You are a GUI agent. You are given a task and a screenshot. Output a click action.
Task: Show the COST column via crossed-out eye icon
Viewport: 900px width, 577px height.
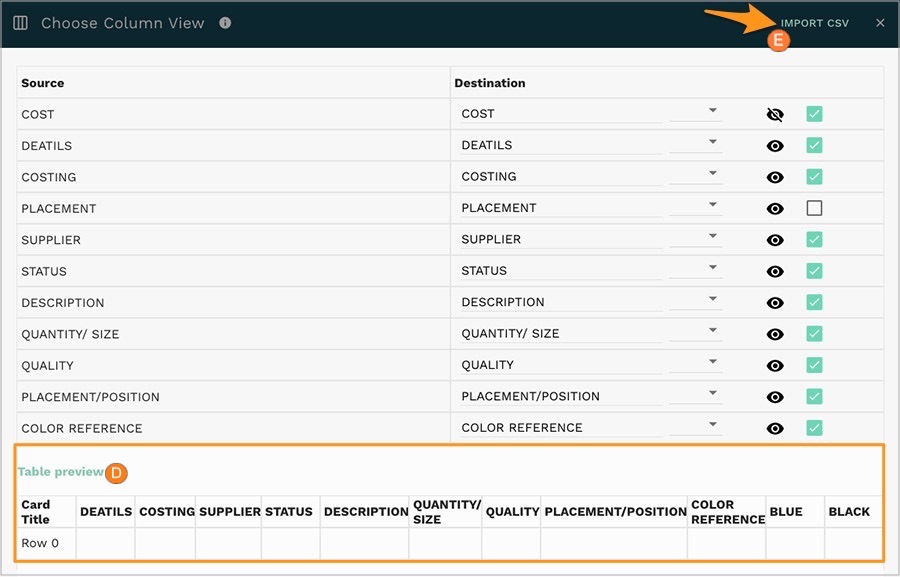click(775, 114)
